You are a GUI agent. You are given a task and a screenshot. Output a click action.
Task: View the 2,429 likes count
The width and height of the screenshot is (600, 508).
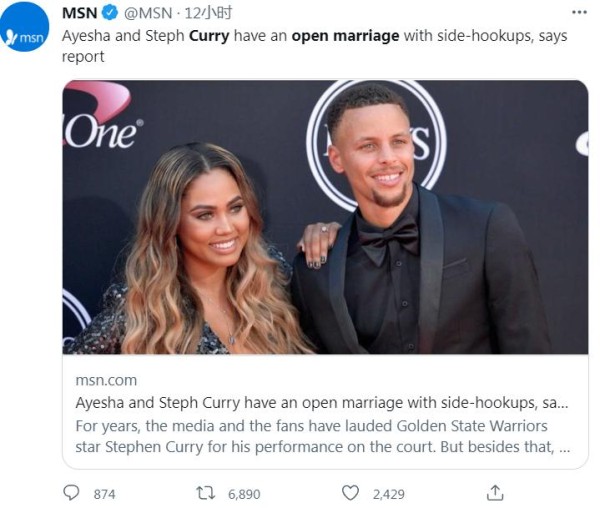389,494
